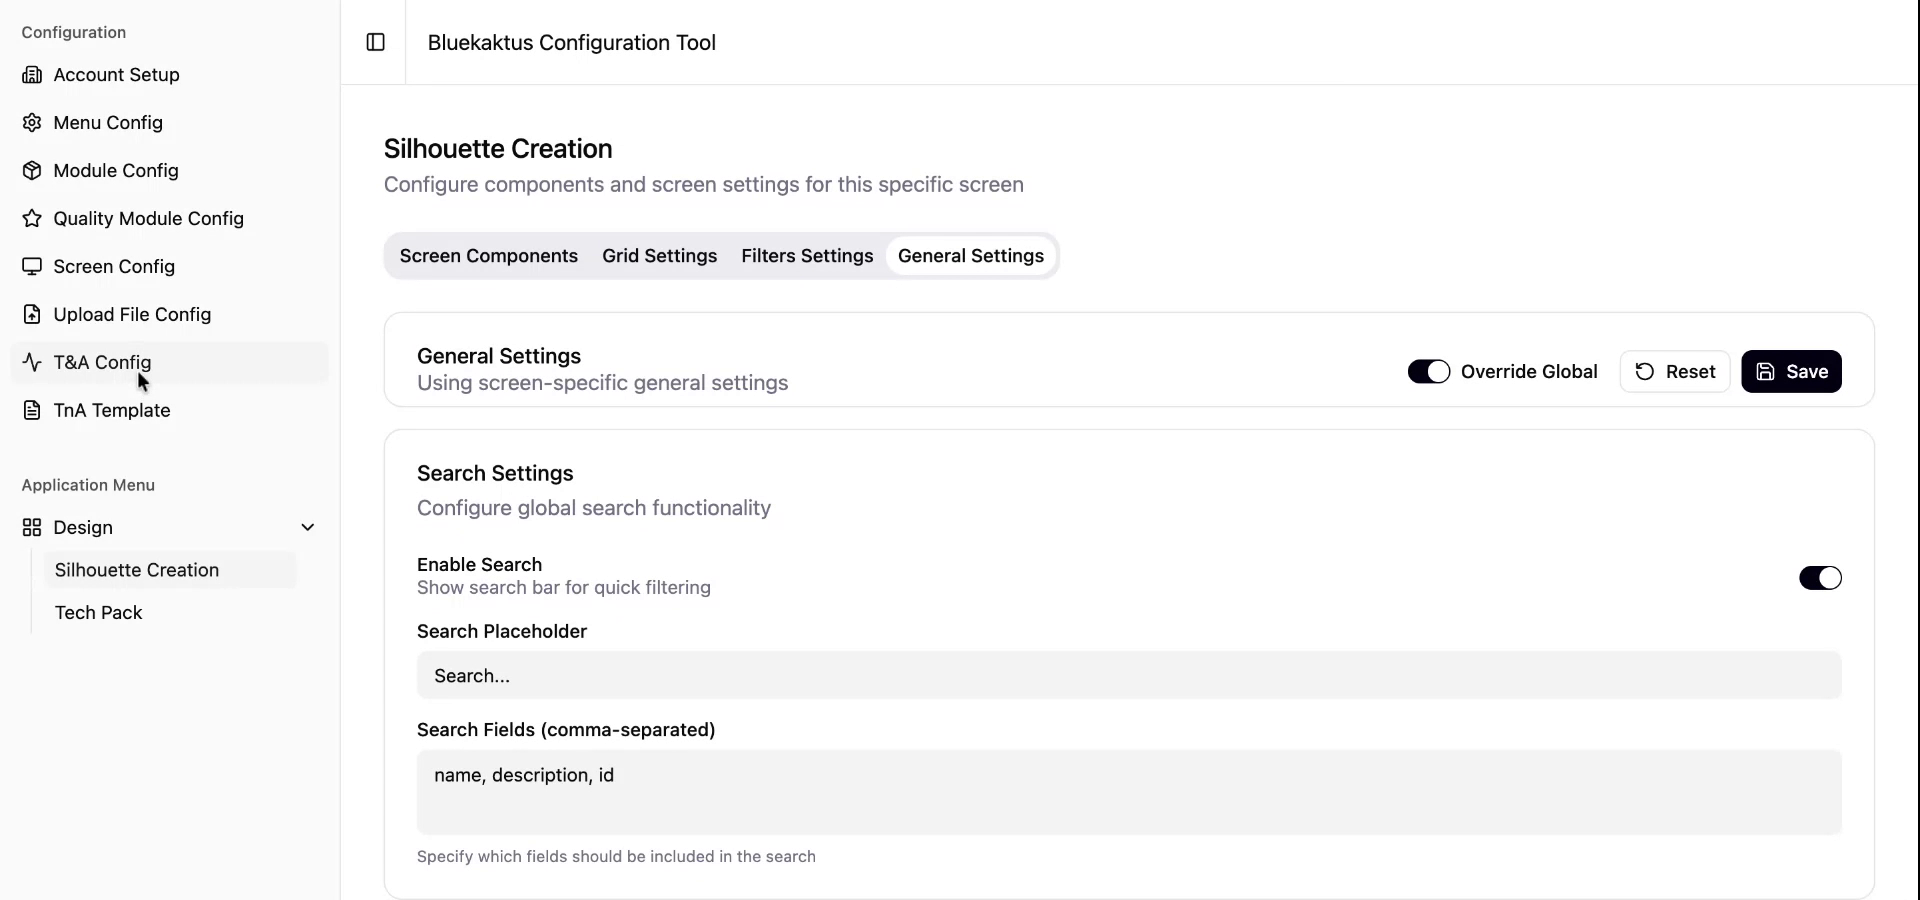Switch to the Screen Components tab
Image resolution: width=1920 pixels, height=900 pixels.
[x=489, y=256]
